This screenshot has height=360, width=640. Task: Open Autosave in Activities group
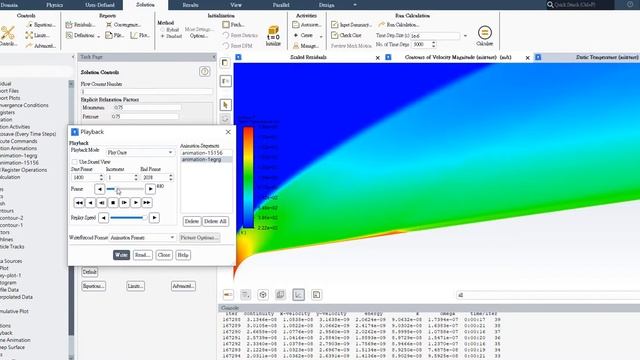click(307, 25)
